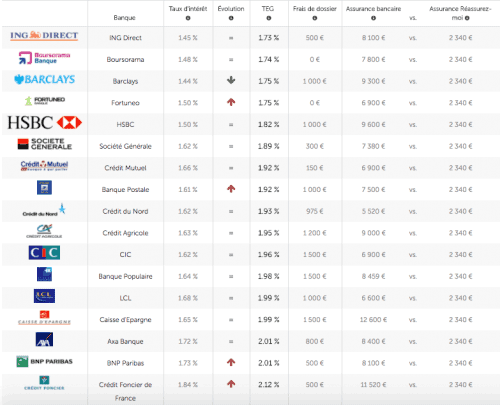The width and height of the screenshot is (500, 405).
Task: Click info icon under Assurance bancaire
Action: click(373, 18)
